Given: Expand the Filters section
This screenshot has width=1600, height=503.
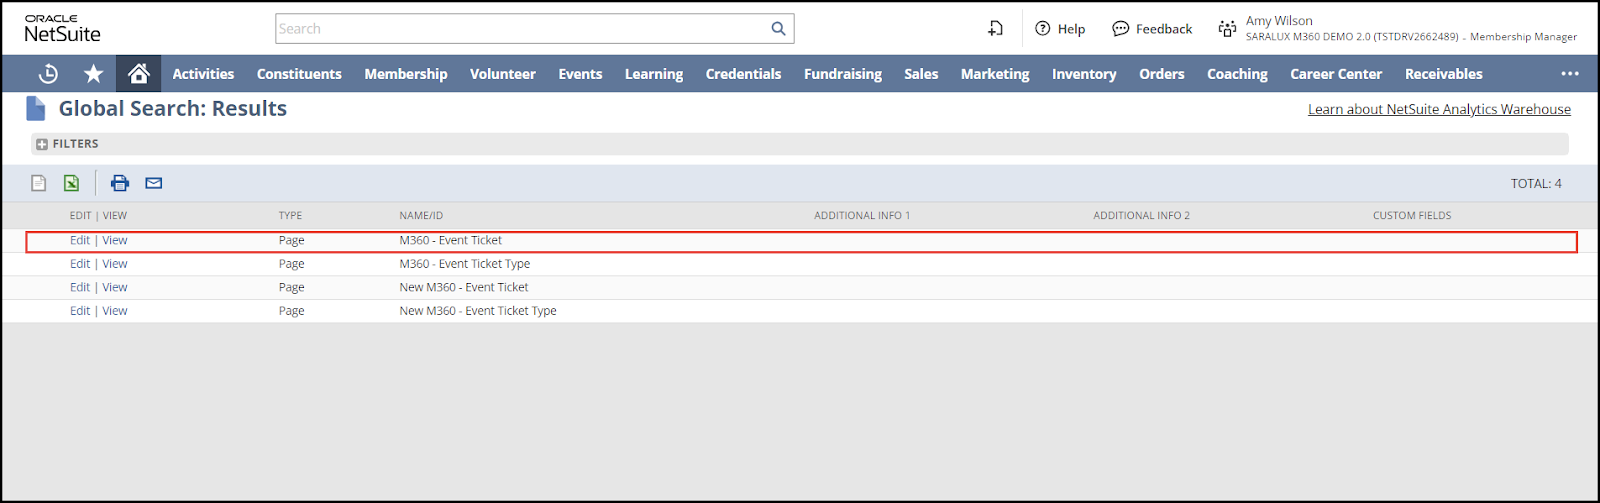Looking at the screenshot, I should (42, 144).
